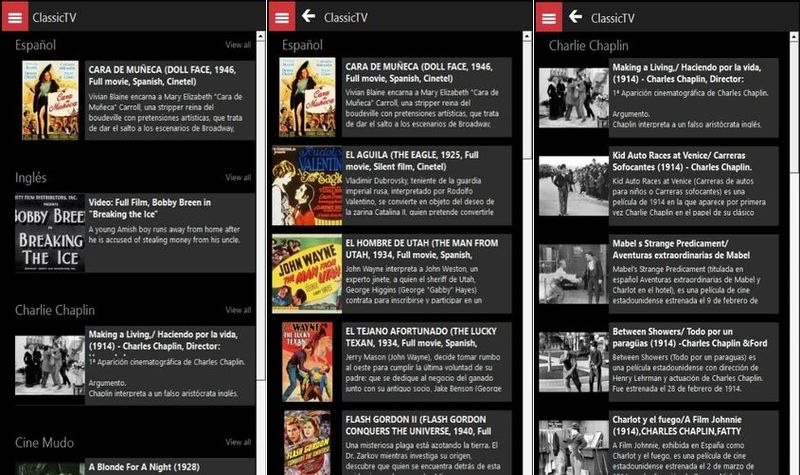The image size is (800, 475).
Task: Open Mabel's Strange Predicament thumbnail
Action: click(x=573, y=274)
